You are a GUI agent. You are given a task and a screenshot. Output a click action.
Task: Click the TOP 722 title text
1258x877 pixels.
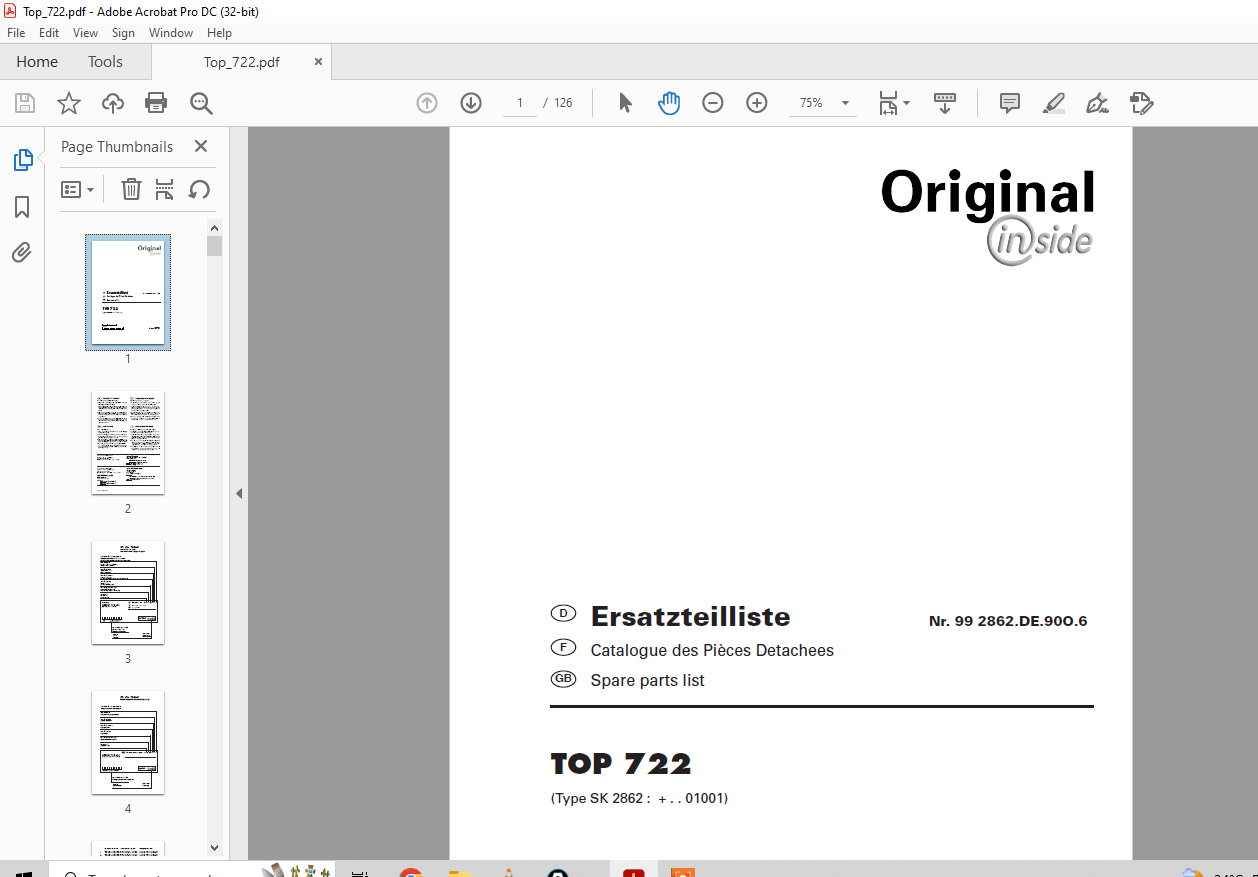click(x=621, y=764)
